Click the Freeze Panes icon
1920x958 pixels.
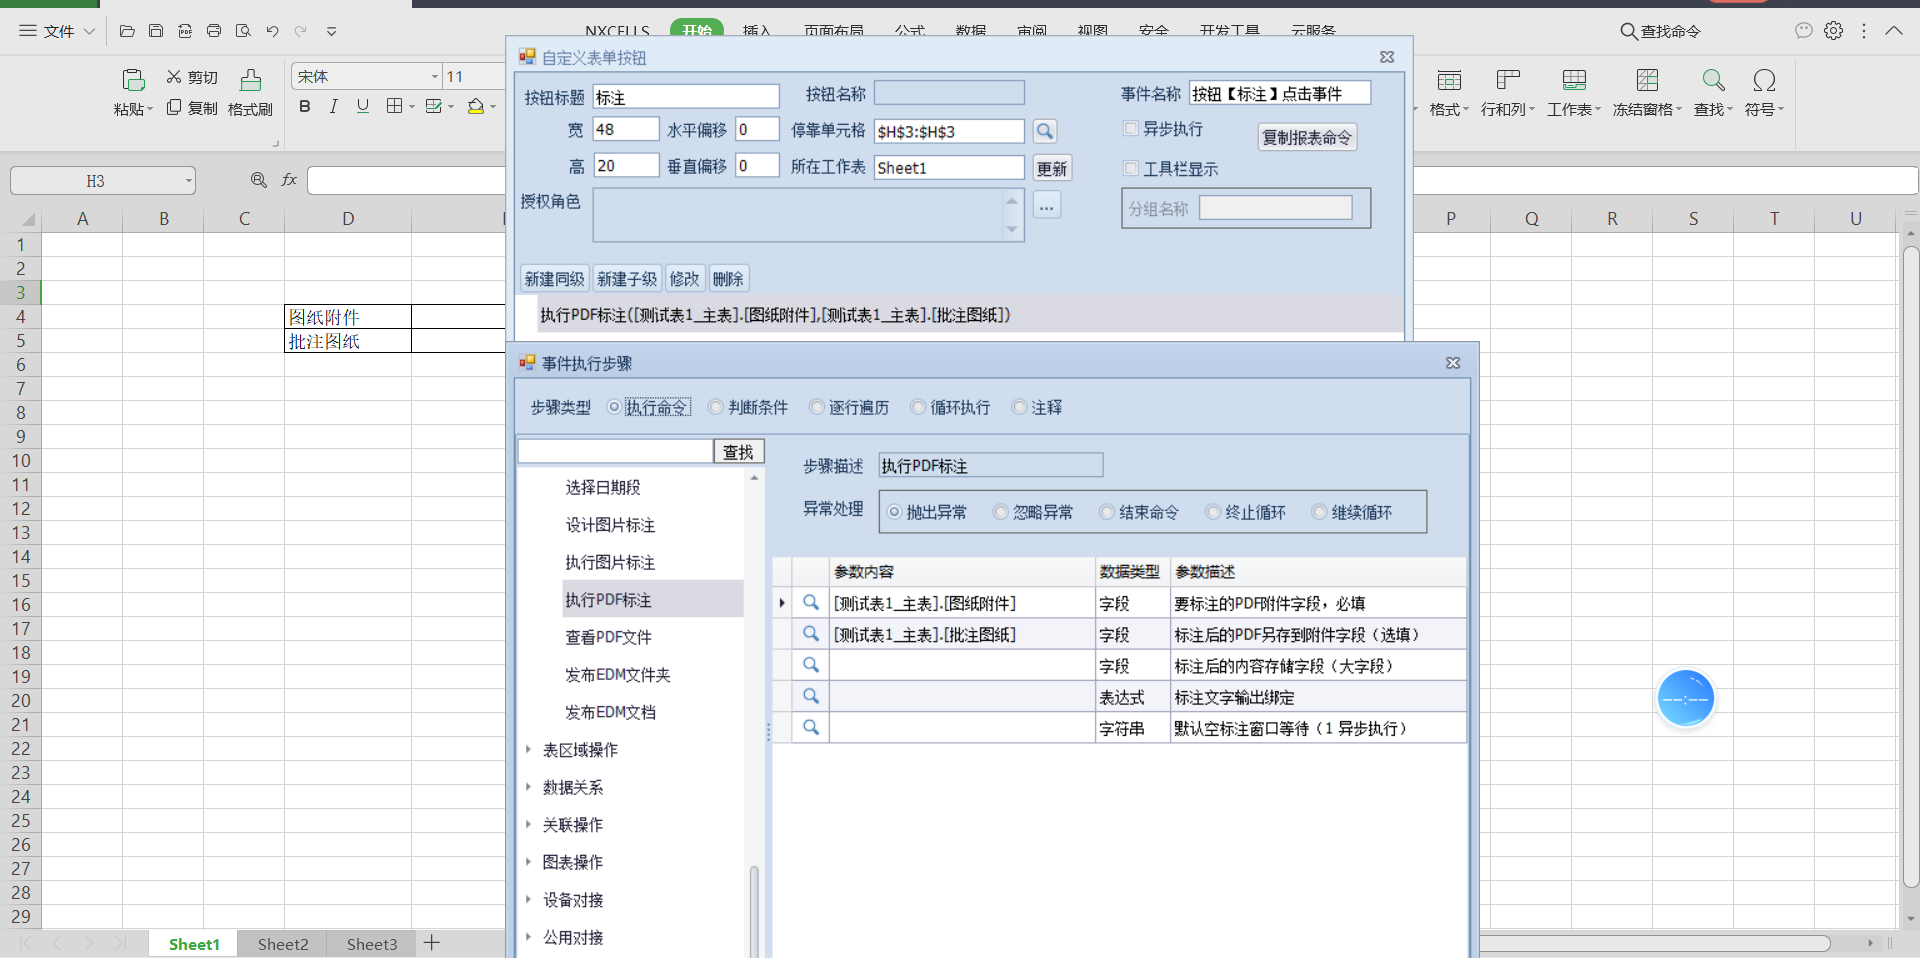pyautogui.click(x=1646, y=80)
